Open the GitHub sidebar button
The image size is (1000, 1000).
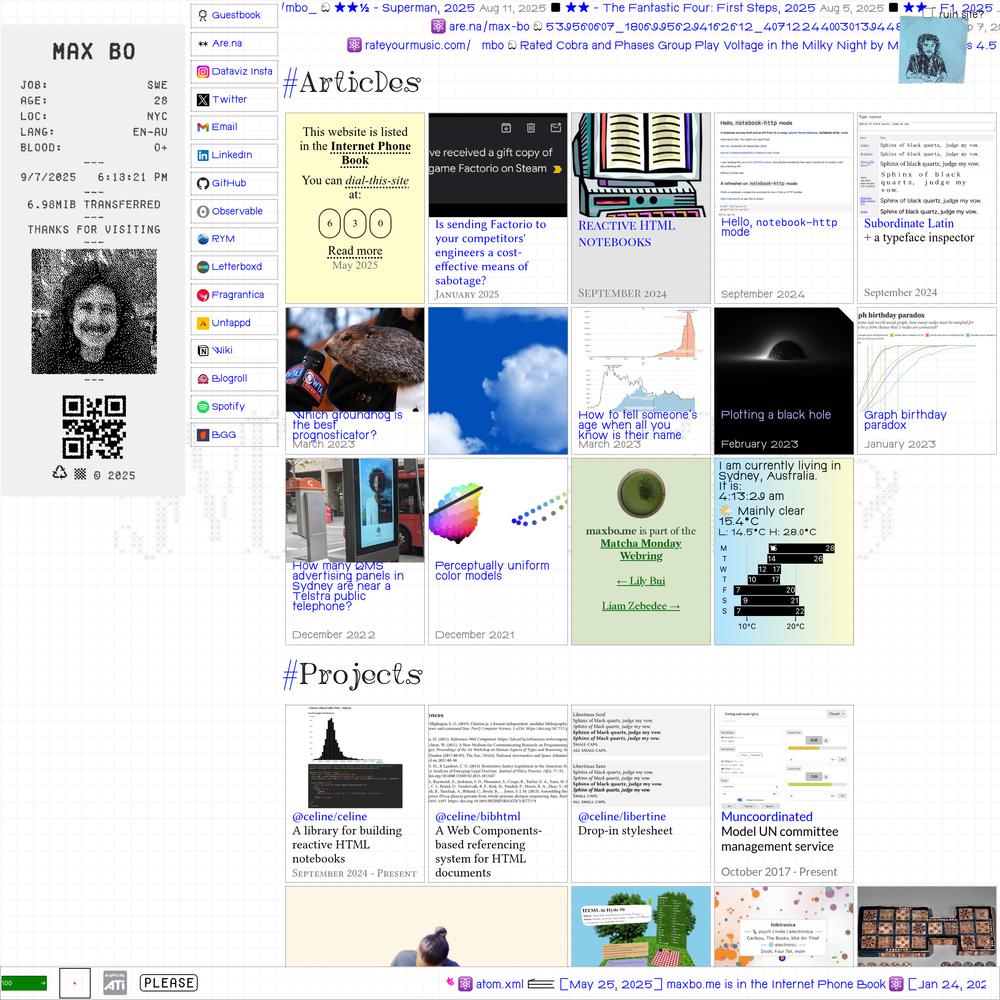pyautogui.click(x=234, y=183)
